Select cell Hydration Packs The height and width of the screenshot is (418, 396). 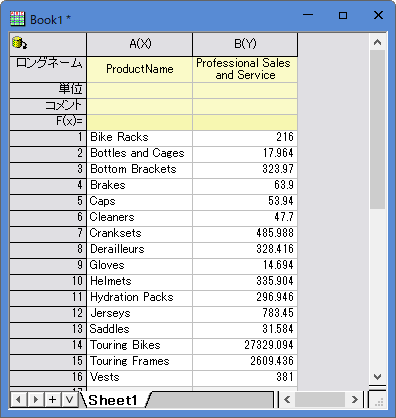coord(140,298)
